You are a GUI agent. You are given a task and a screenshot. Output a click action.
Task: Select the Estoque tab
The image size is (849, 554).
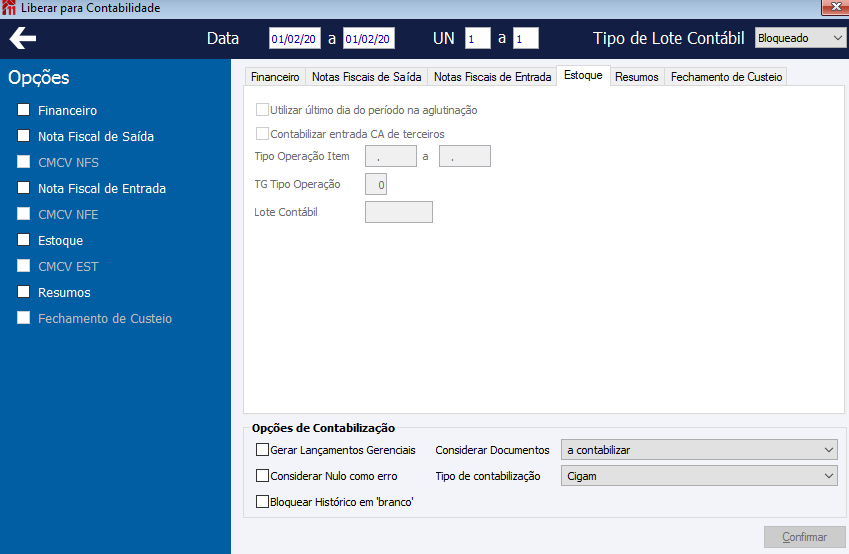(583, 75)
